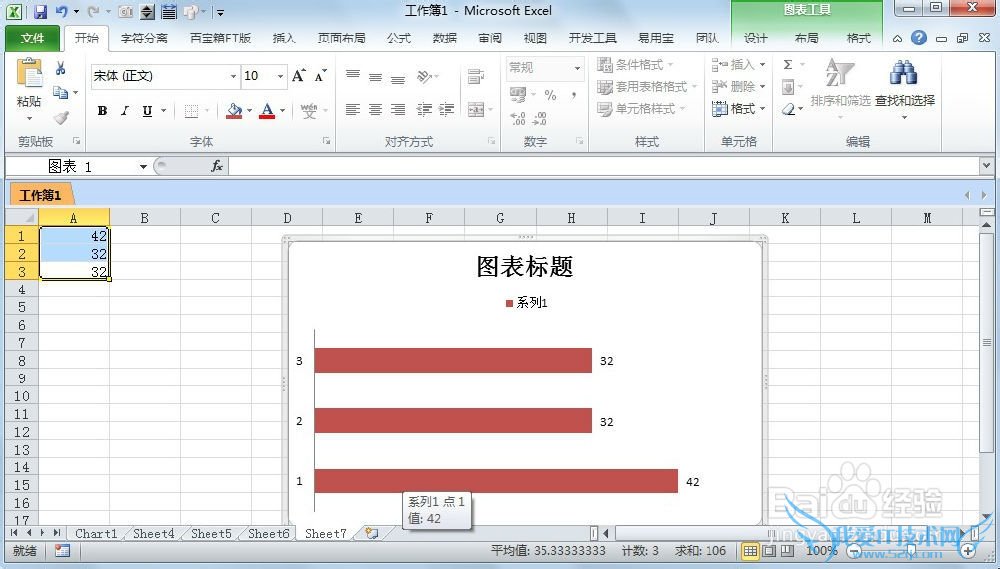Open the 文件 File tab
Image resolution: width=1000 pixels, height=569 pixels.
click(x=33, y=38)
